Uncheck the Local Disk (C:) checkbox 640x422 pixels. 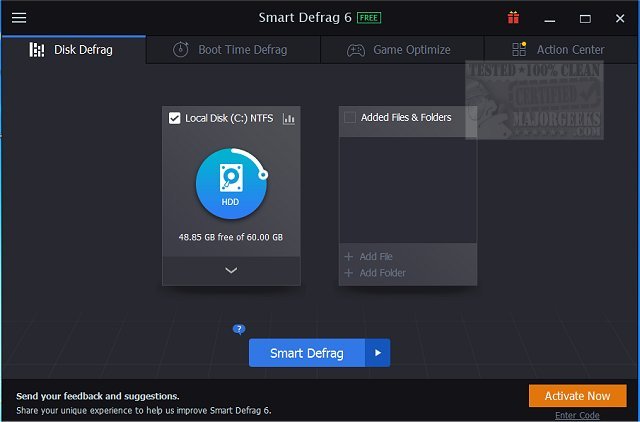point(175,118)
